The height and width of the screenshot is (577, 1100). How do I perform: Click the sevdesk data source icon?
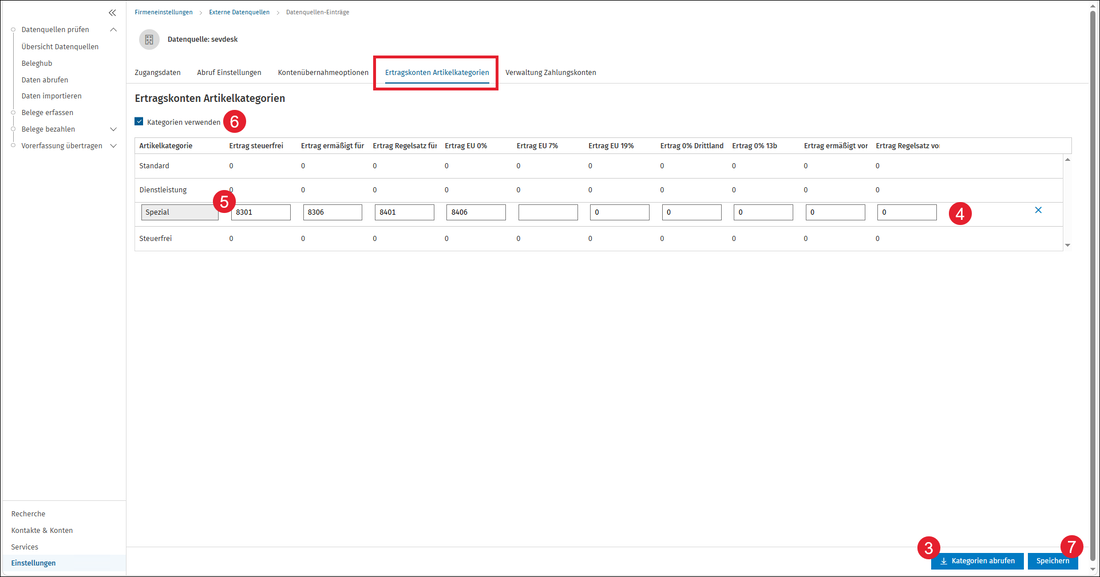coord(149,40)
